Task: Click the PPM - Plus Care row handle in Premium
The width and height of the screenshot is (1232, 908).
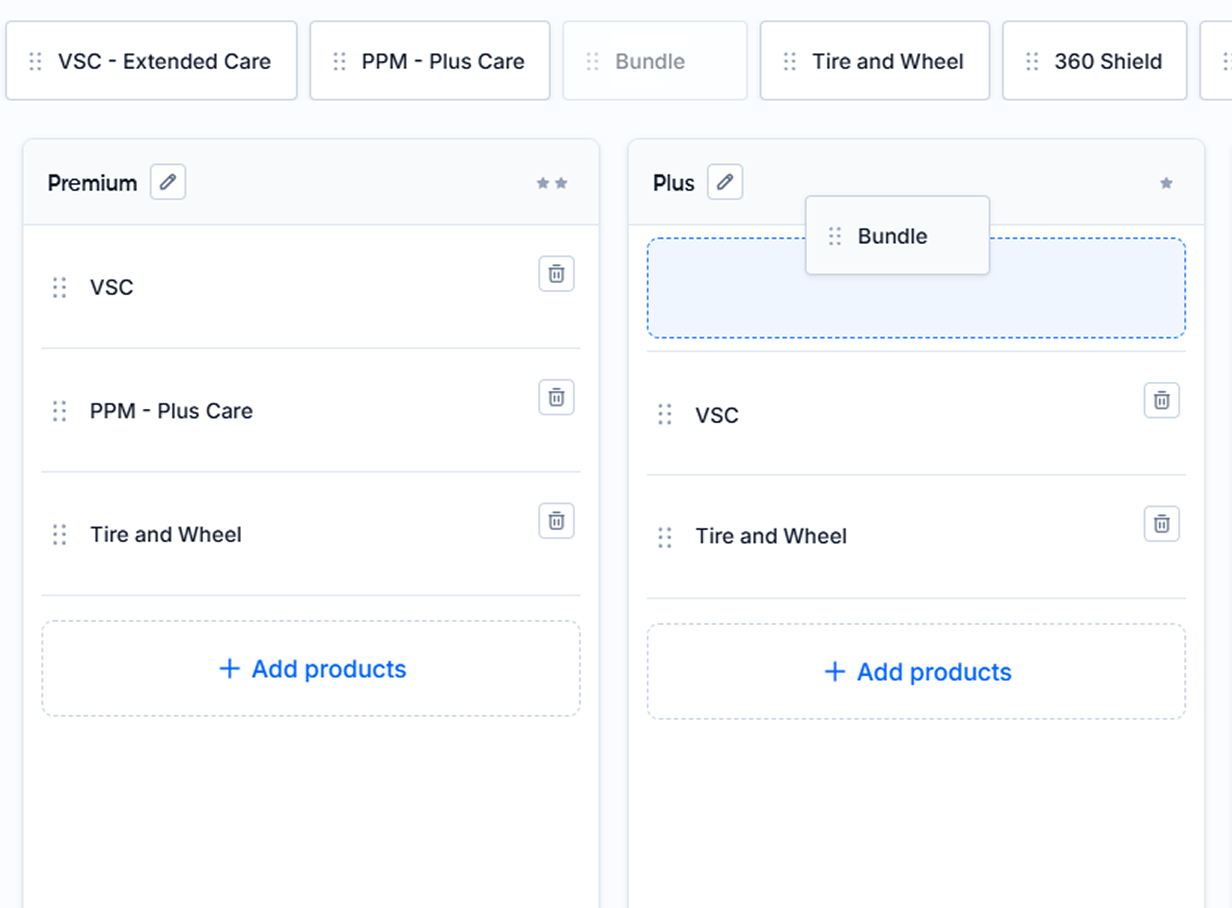Action: pyautogui.click(x=60, y=411)
